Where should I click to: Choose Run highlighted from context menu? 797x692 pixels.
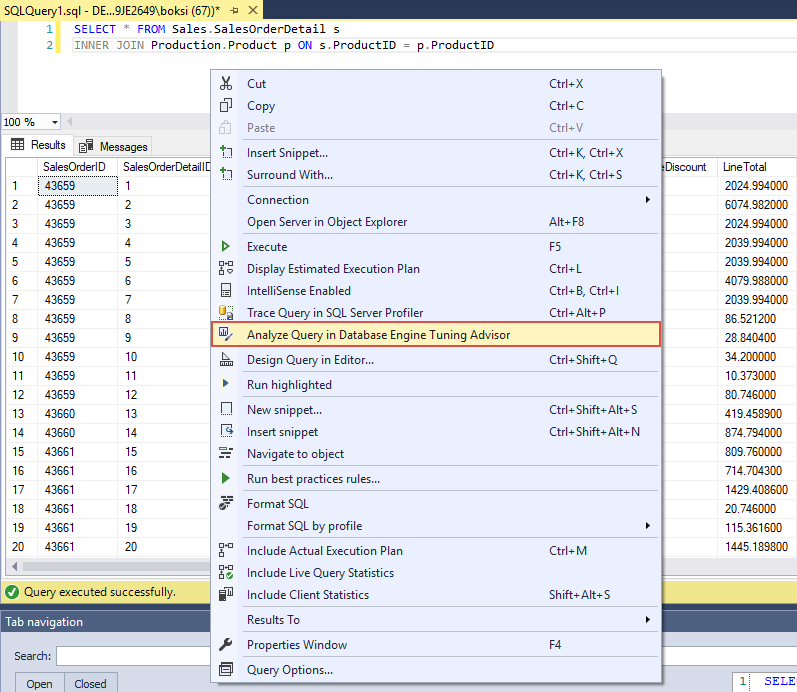(x=436, y=384)
